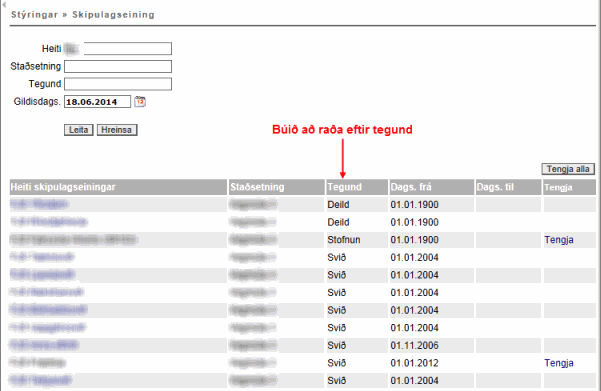
Task: Open the calendar picker beside Gildisdags.
Action: pyautogui.click(x=140, y=102)
